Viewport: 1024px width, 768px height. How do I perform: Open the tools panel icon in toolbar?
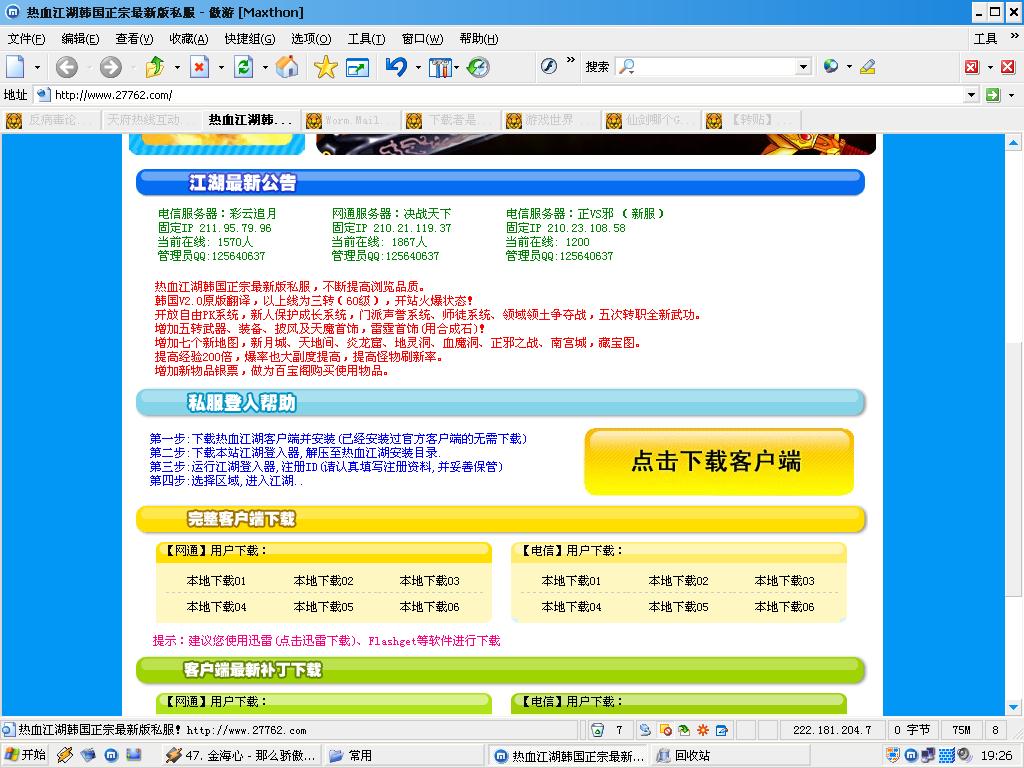coord(440,67)
